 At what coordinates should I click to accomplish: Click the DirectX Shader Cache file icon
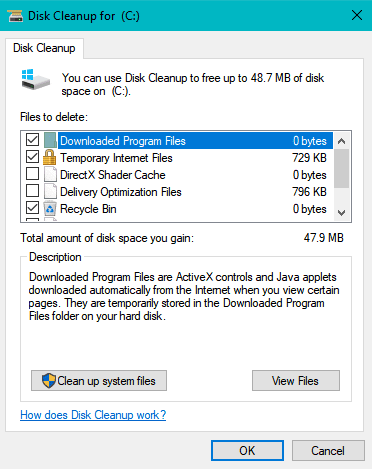(50, 174)
